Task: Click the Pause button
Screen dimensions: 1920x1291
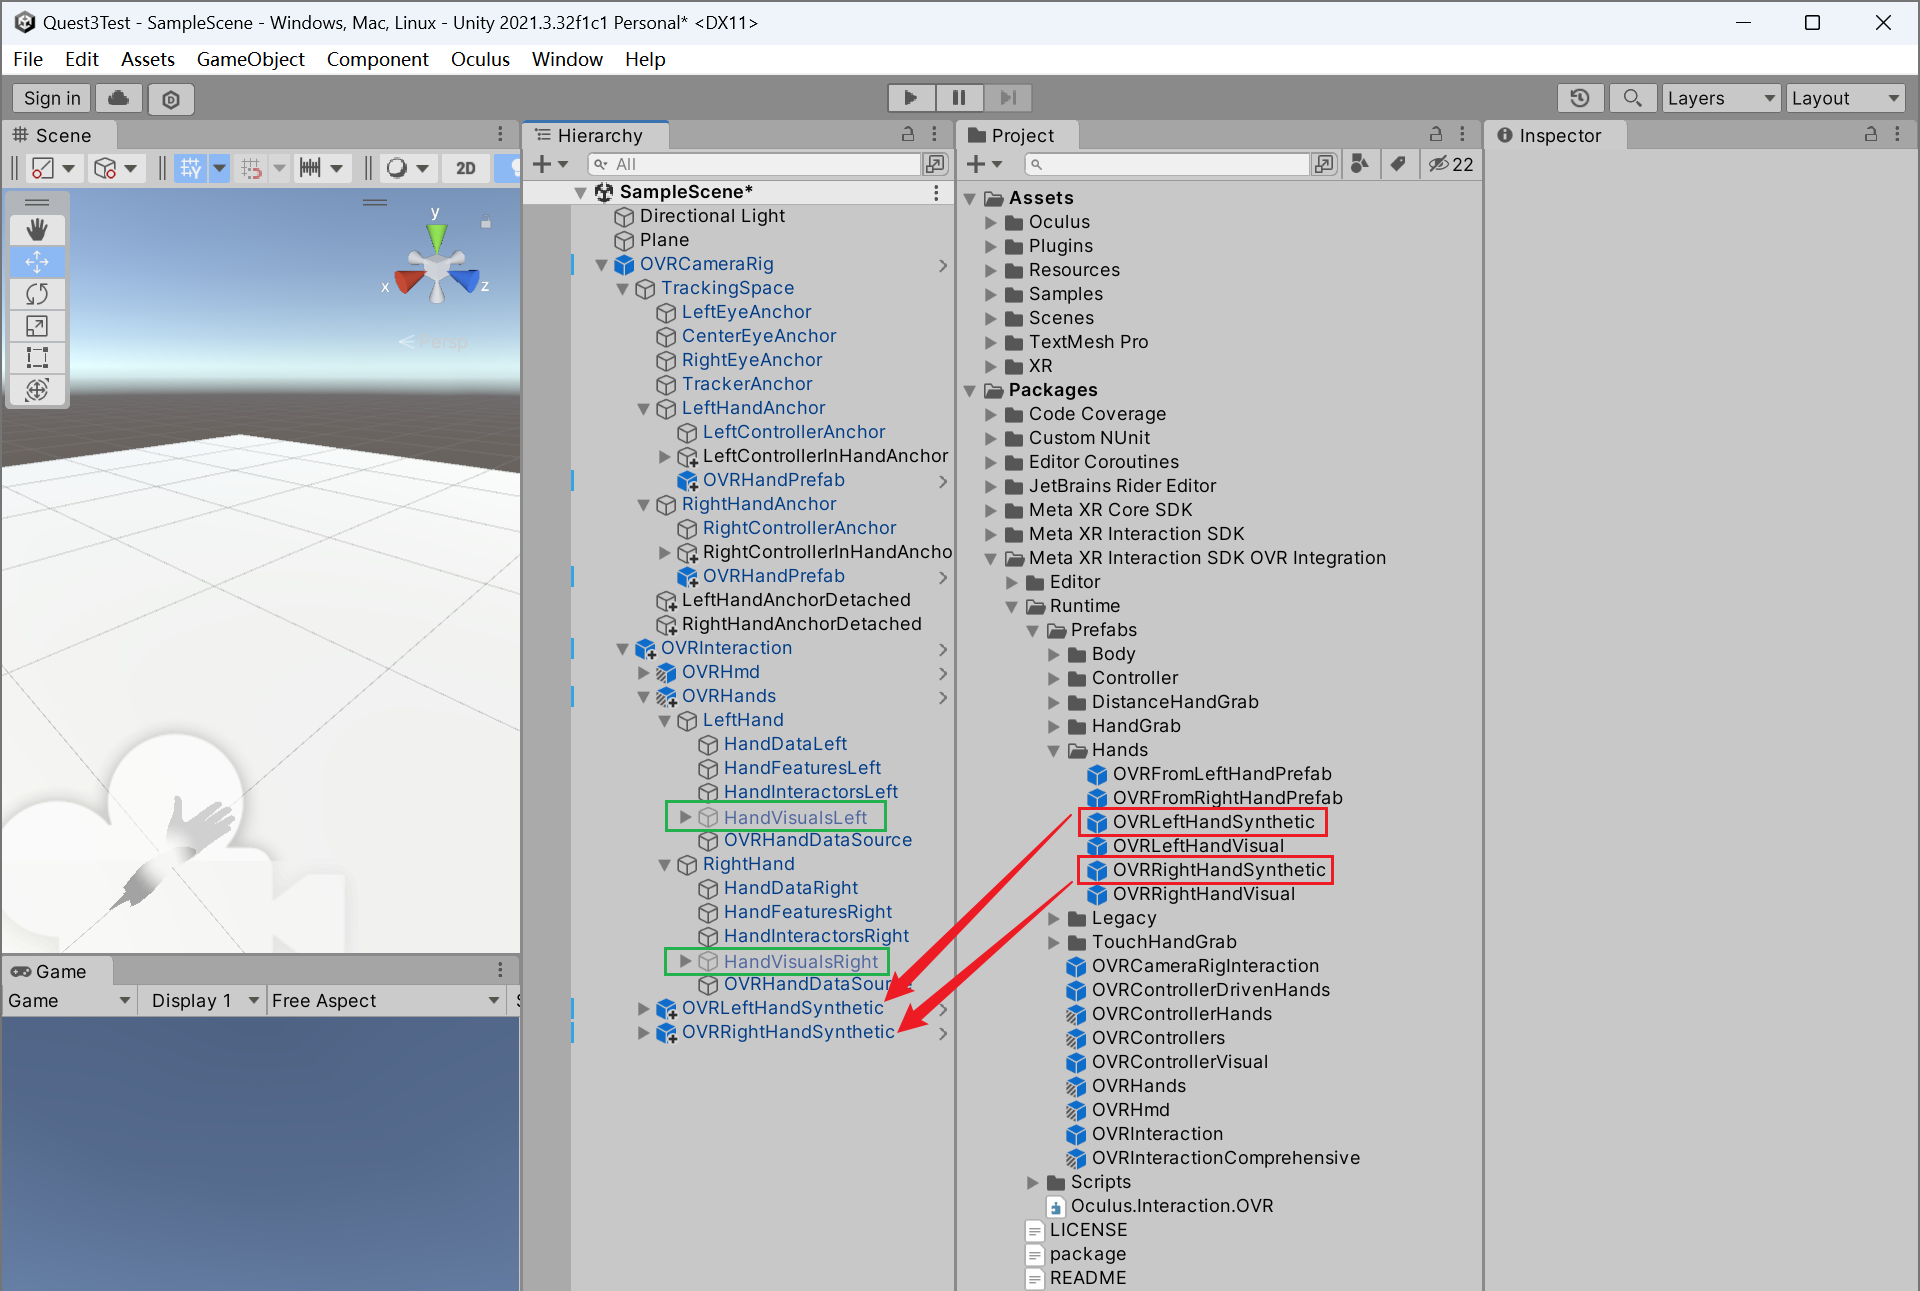Action: pos(958,98)
